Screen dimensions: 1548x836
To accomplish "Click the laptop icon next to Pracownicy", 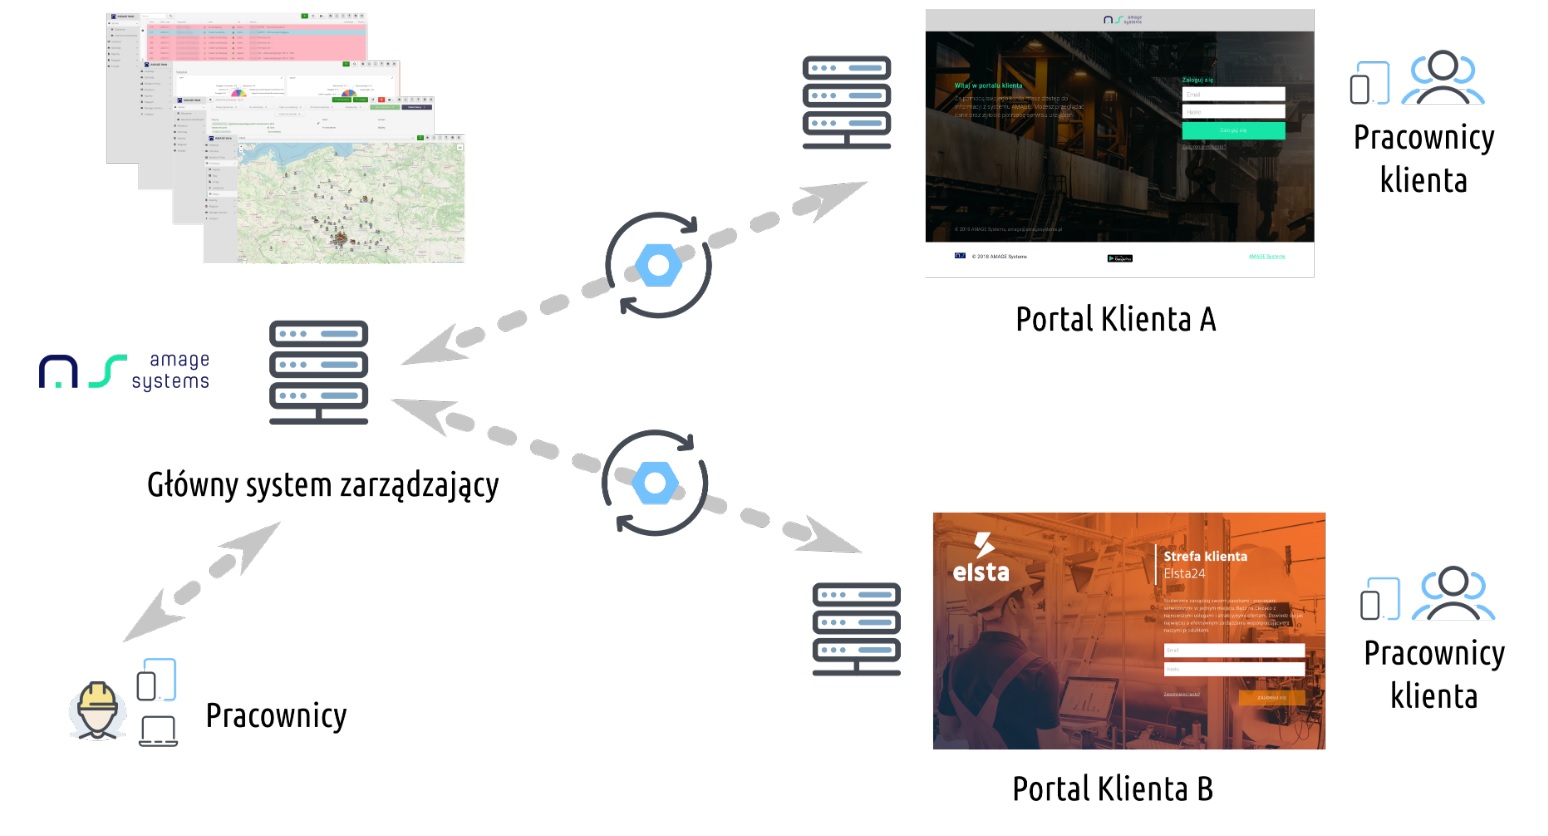I will (x=158, y=731).
